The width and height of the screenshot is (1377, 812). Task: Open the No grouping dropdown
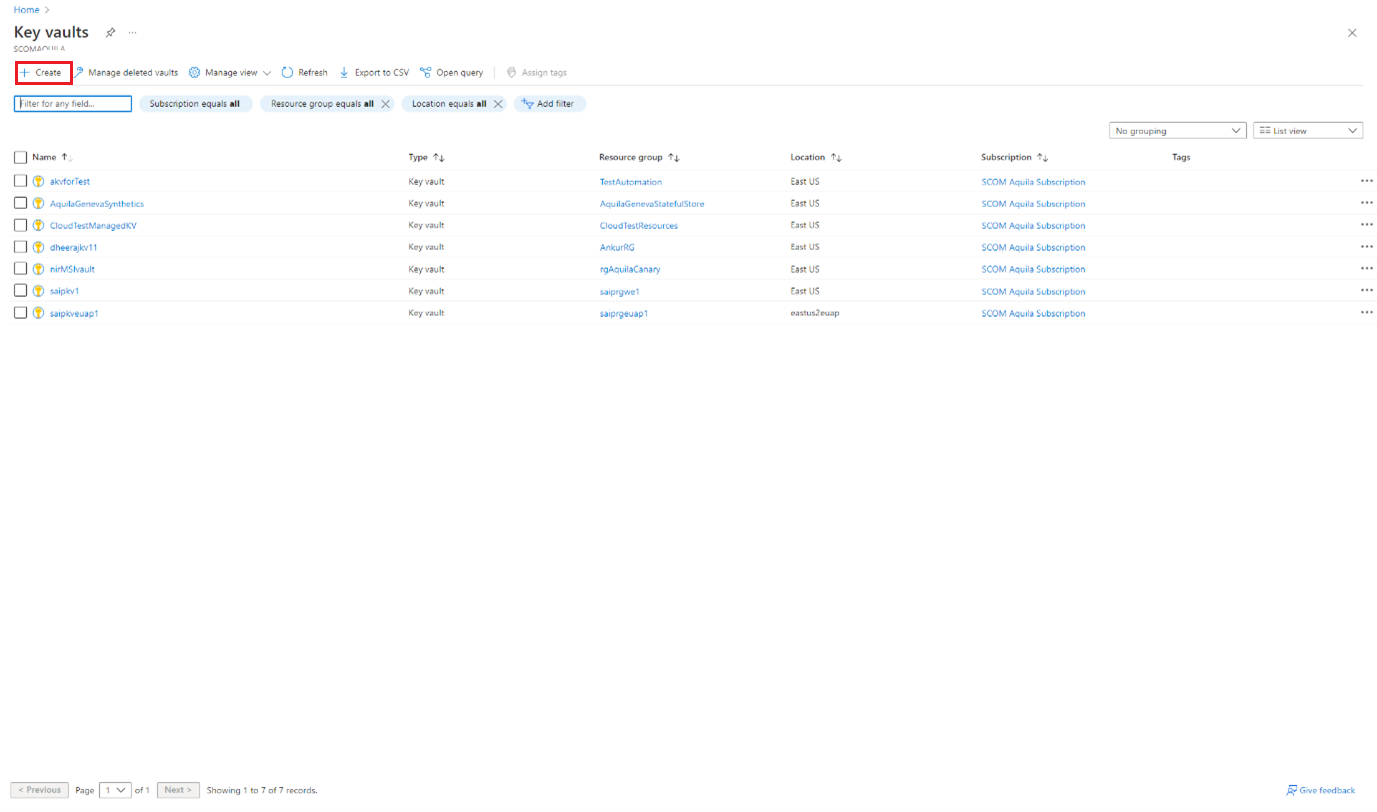[1178, 131]
